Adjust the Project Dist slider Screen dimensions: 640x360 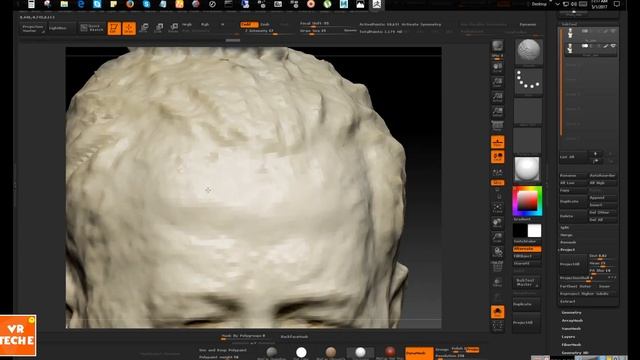(602, 256)
